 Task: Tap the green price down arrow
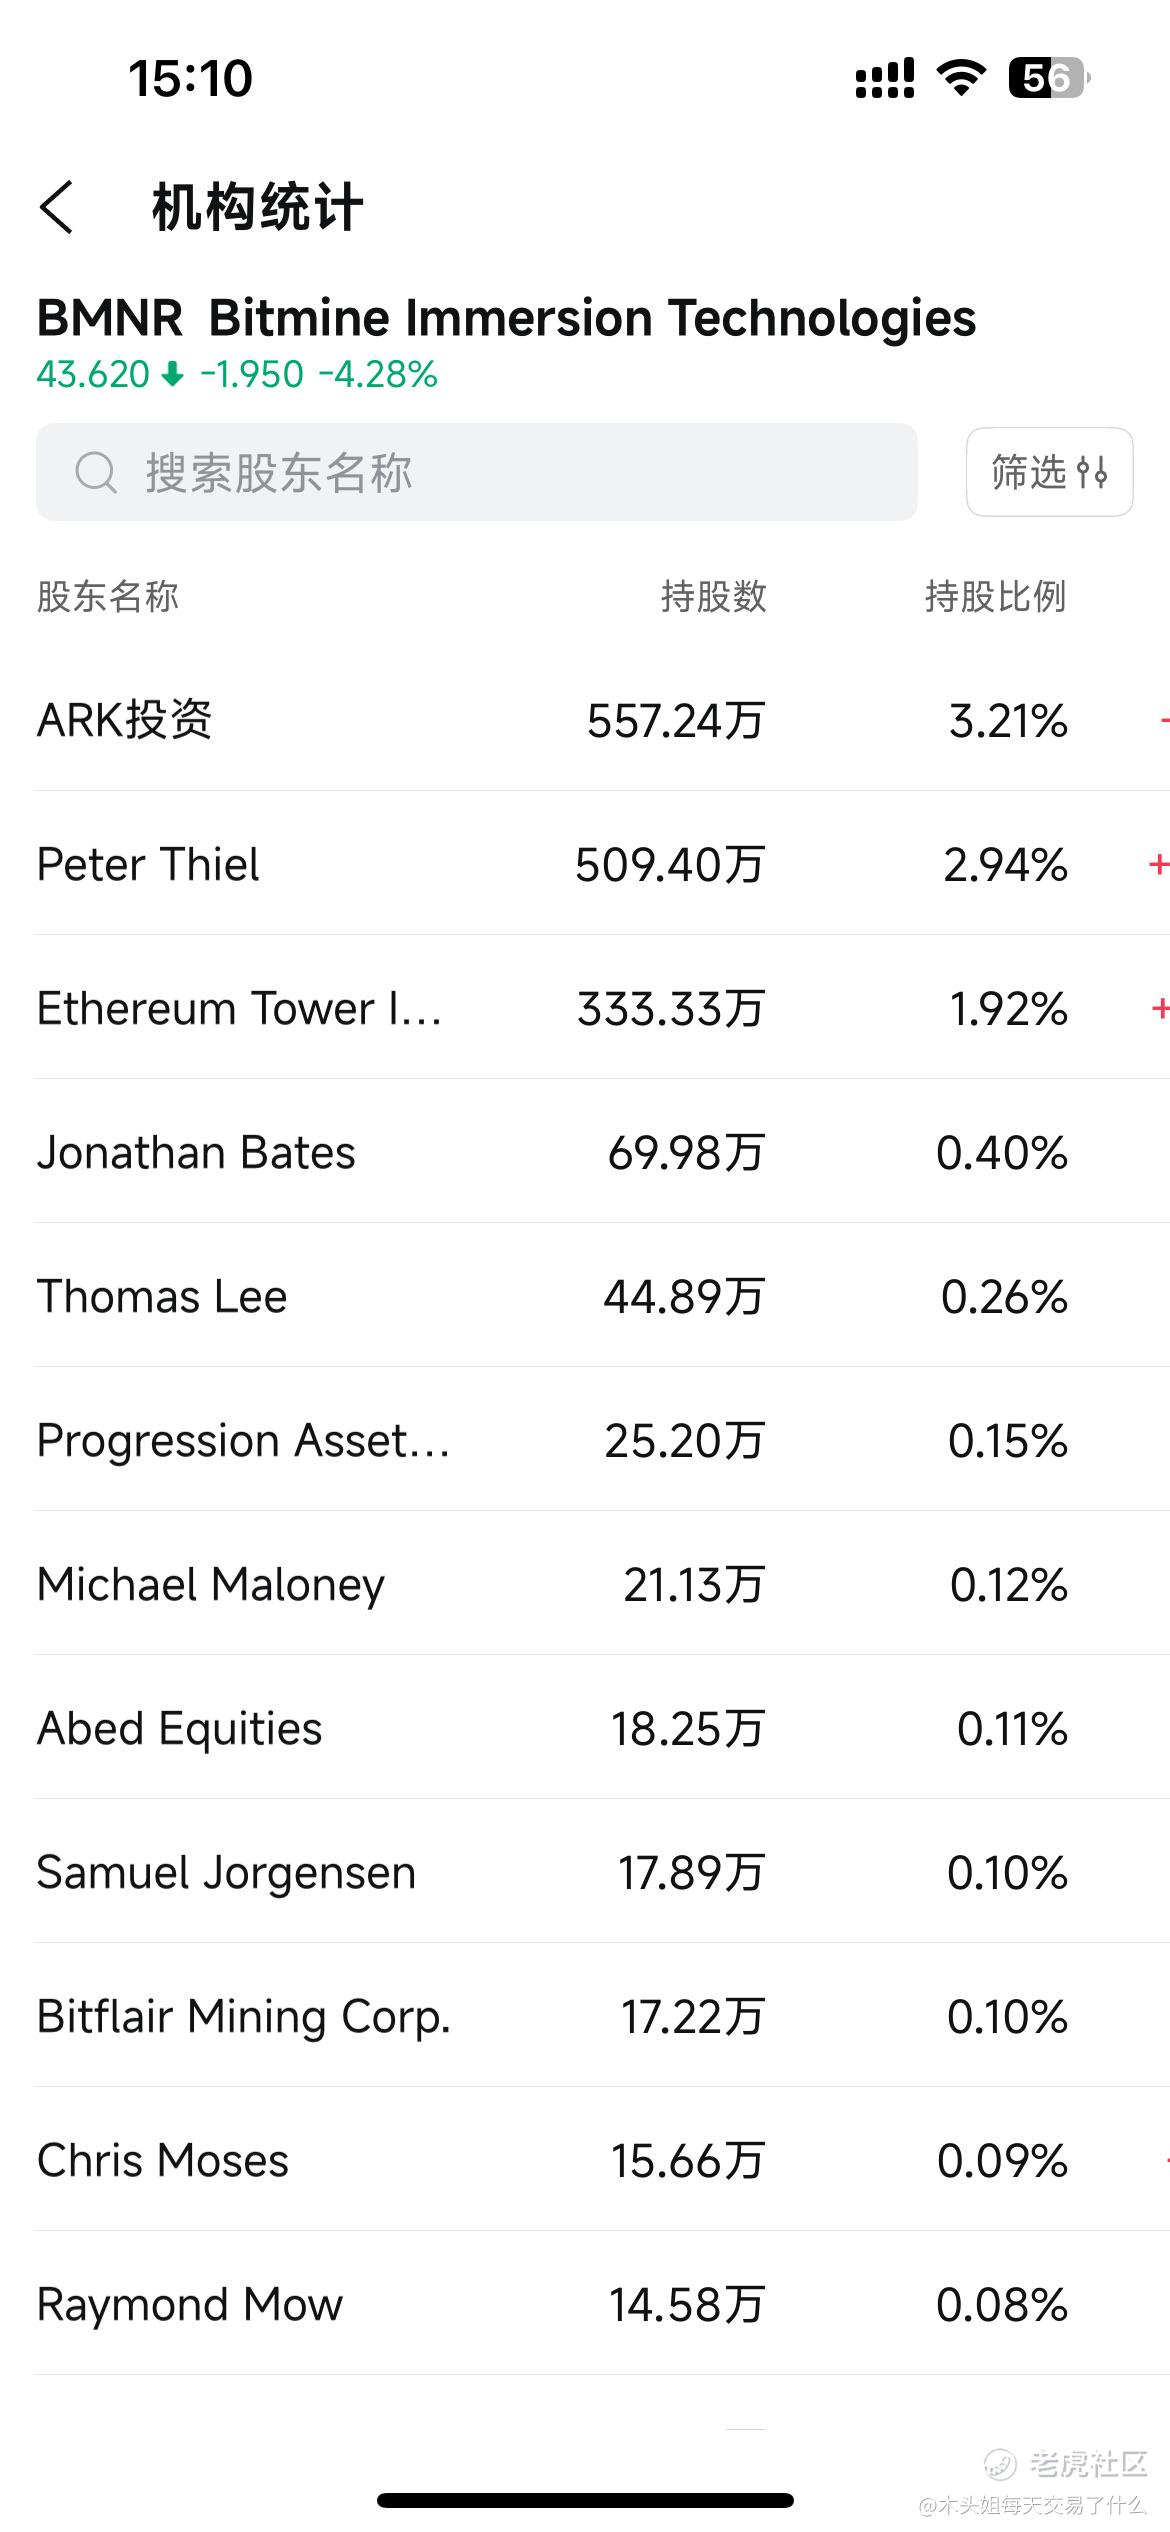coord(173,375)
